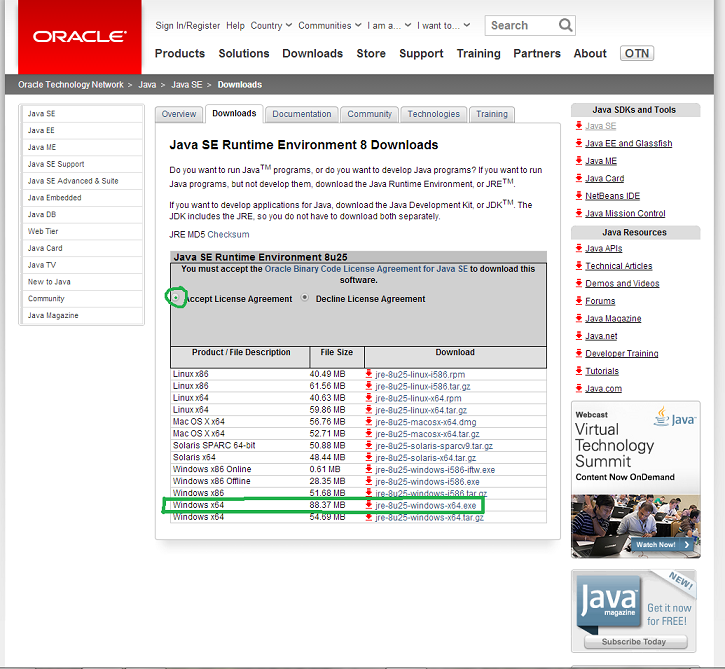725x669 pixels.
Task: Switch to the Training tab
Action: [492, 114]
